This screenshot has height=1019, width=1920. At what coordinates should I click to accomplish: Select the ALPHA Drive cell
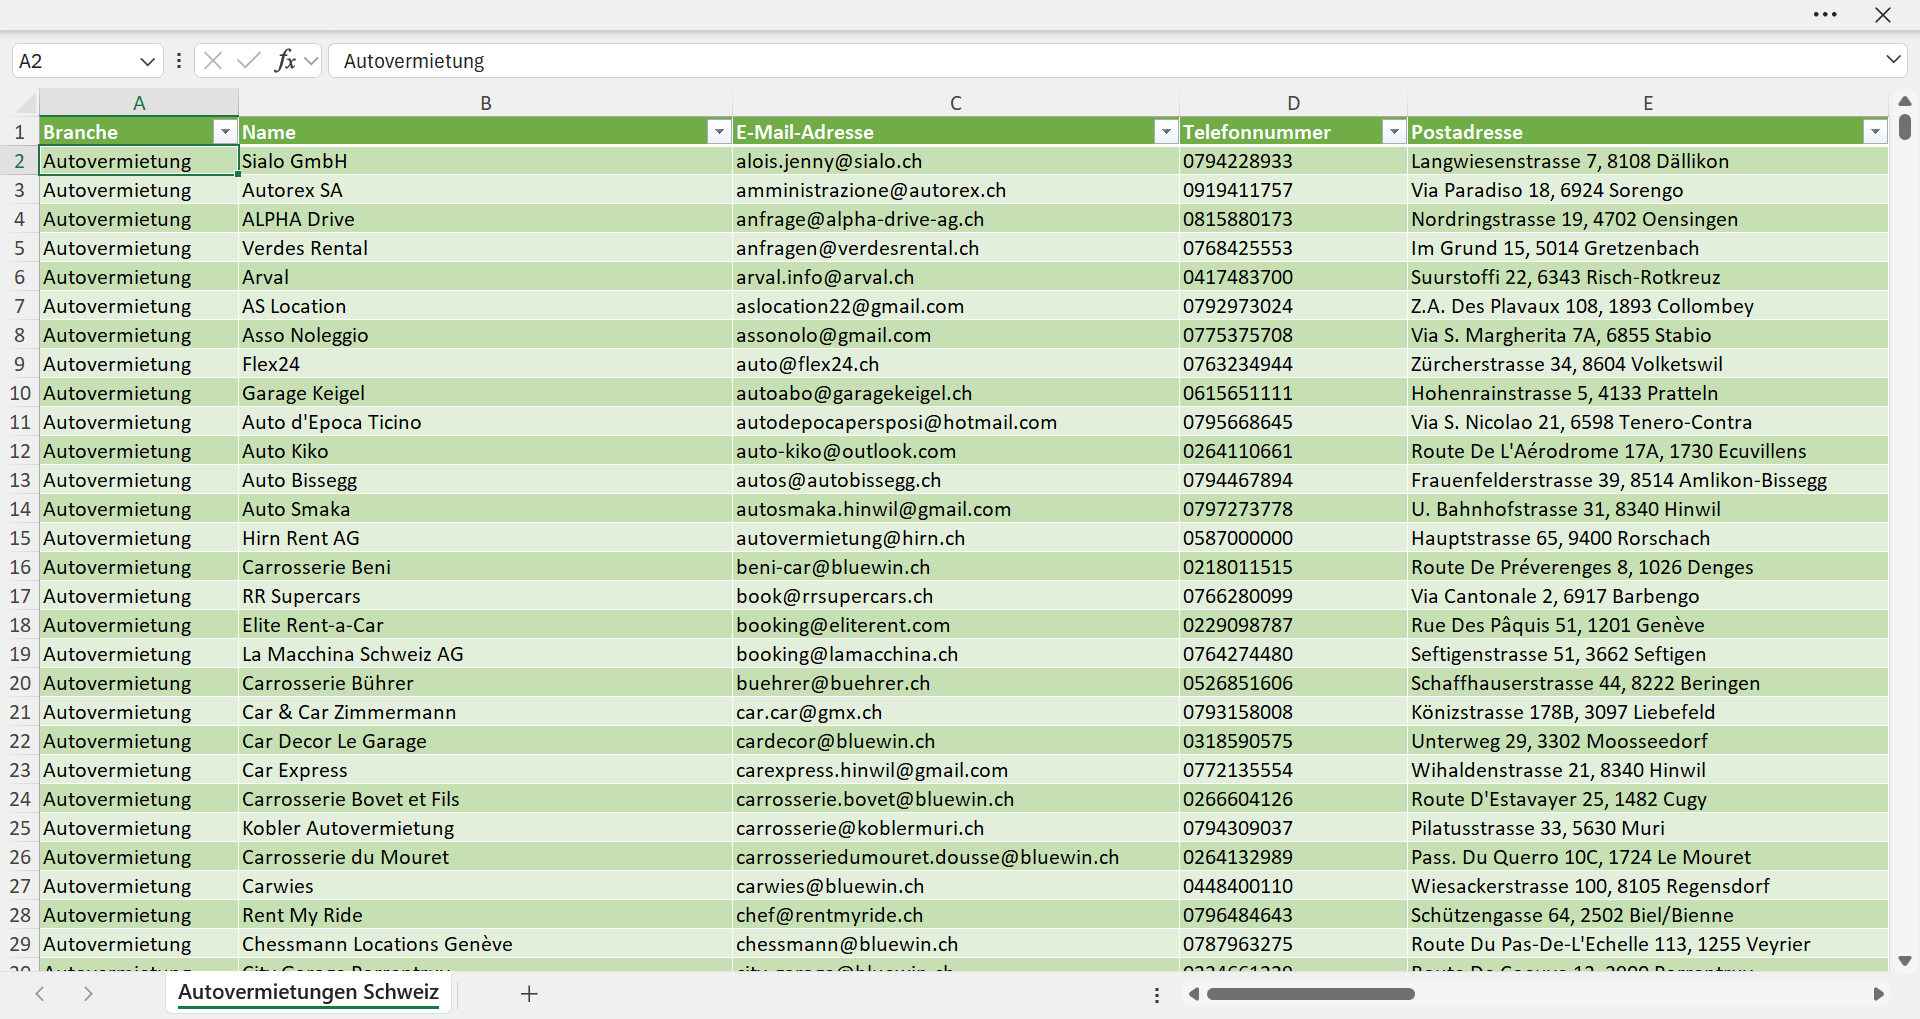coord(486,219)
